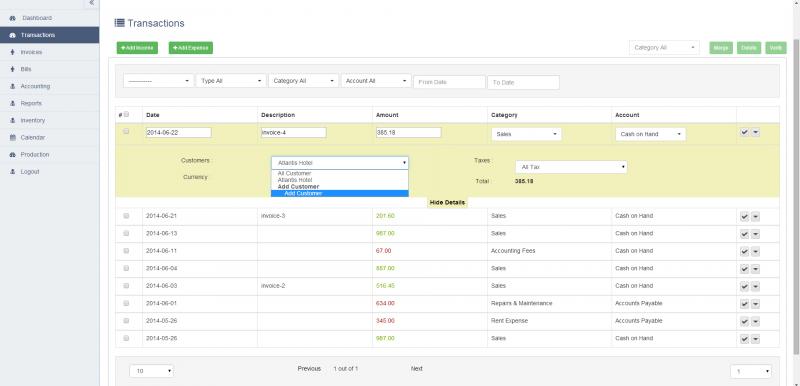800x386 pixels.
Task: Click the From Date input field
Action: tap(449, 82)
